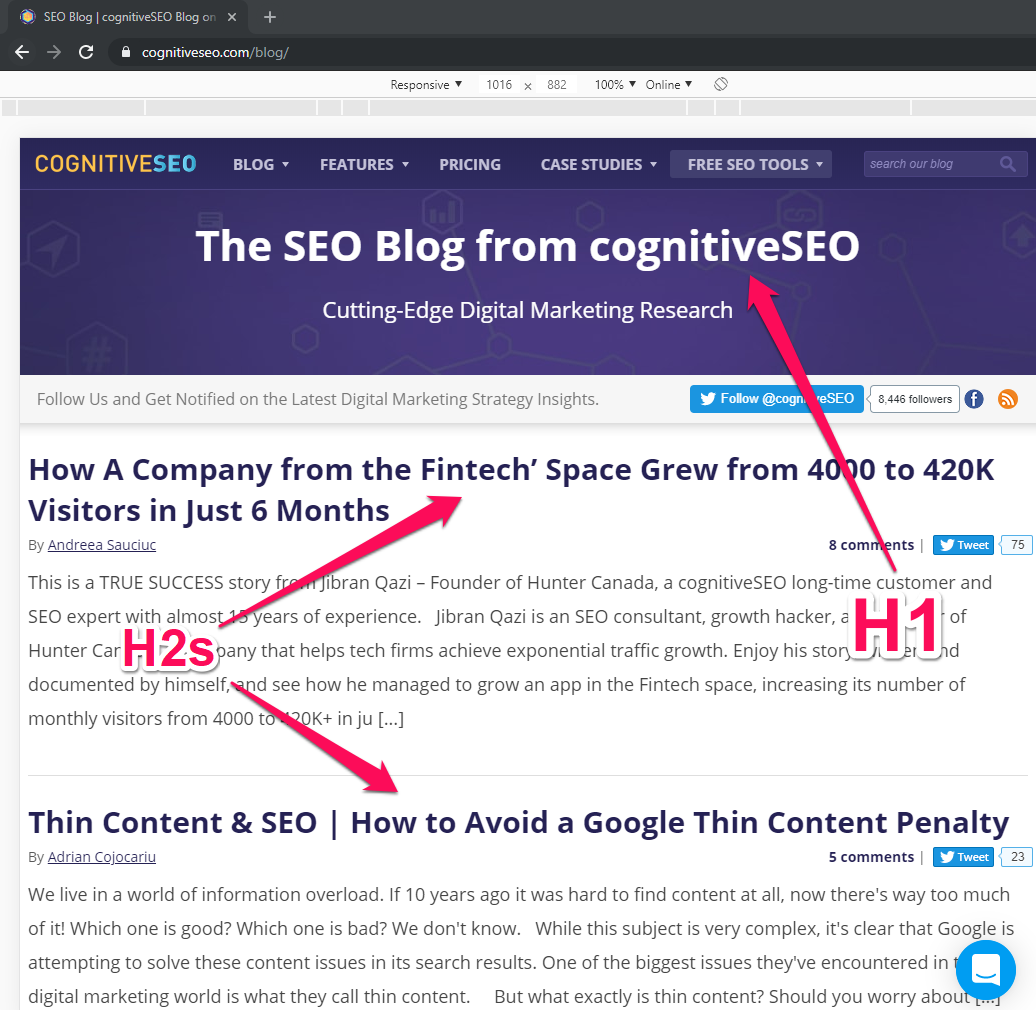Image resolution: width=1036 pixels, height=1010 pixels.
Task: Click the grayed forward navigation arrow
Action: [54, 51]
